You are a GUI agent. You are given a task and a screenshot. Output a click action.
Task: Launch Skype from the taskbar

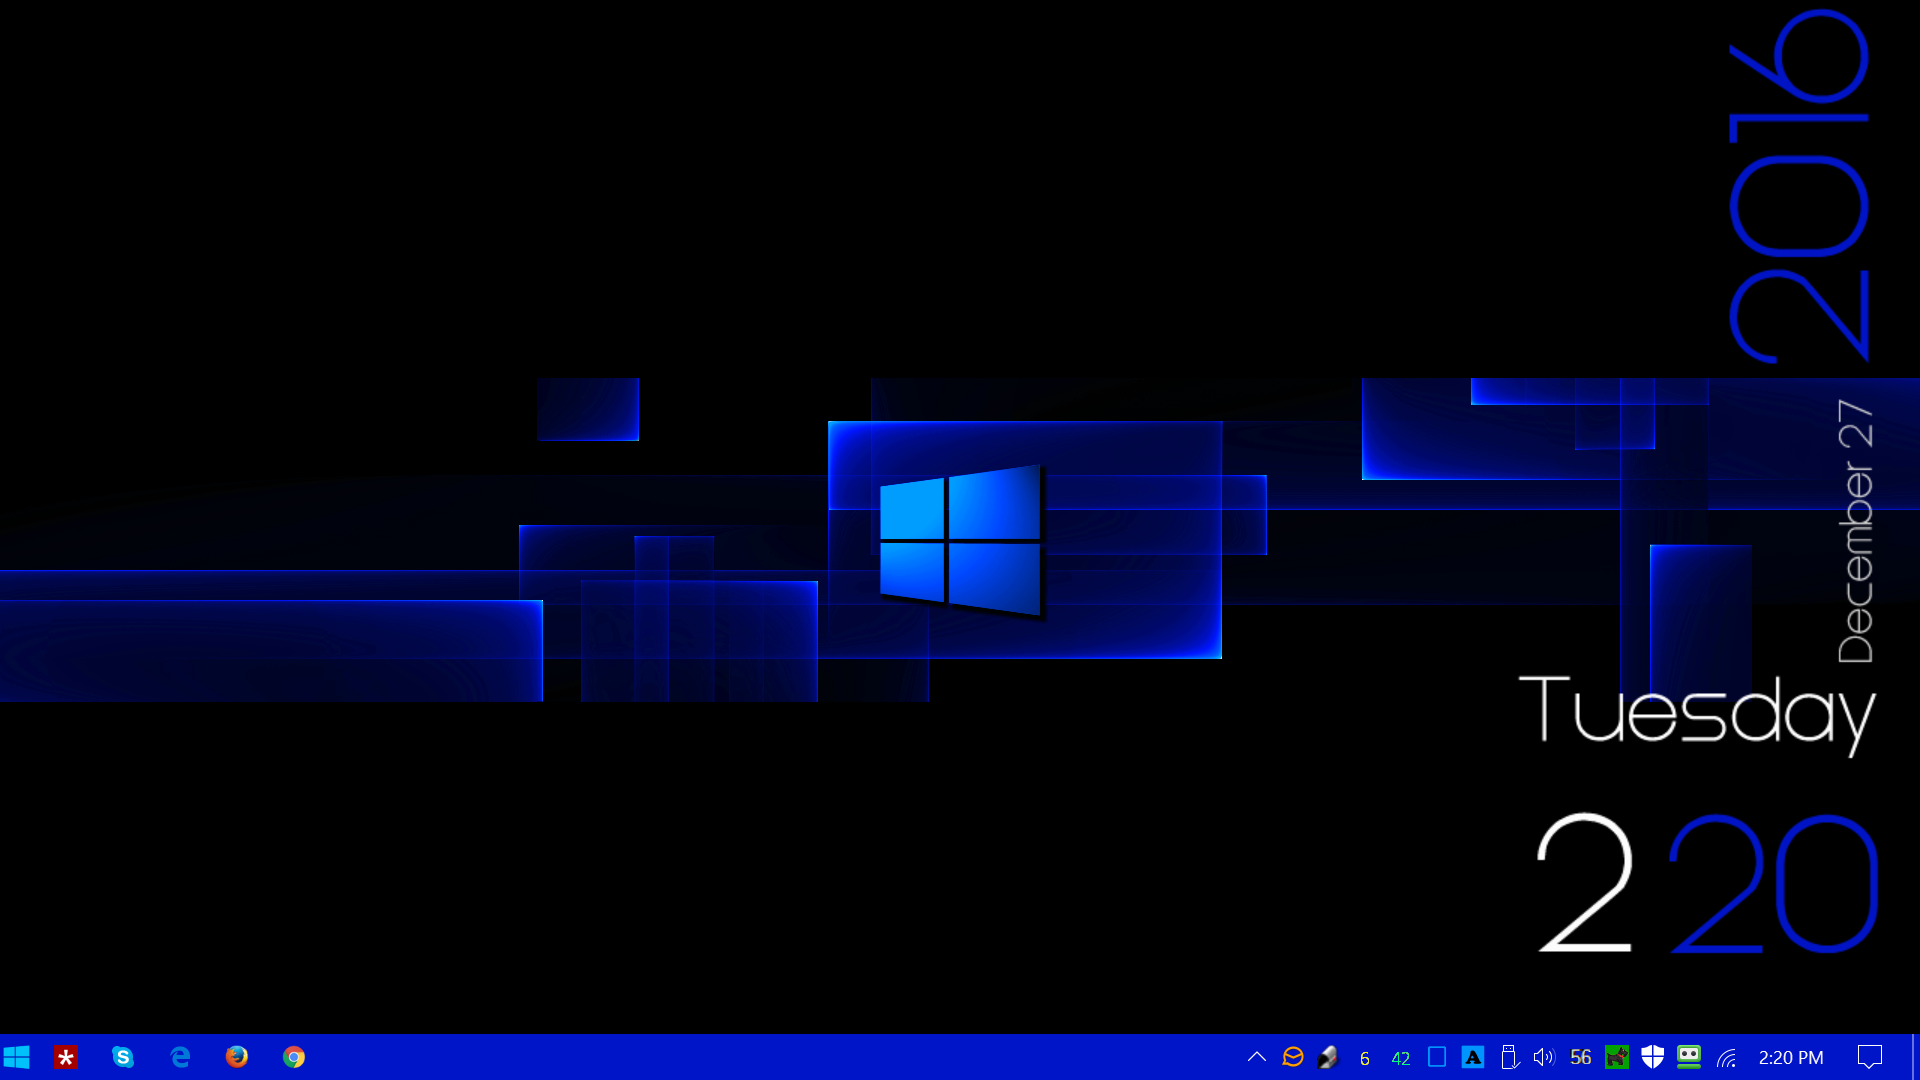point(123,1057)
